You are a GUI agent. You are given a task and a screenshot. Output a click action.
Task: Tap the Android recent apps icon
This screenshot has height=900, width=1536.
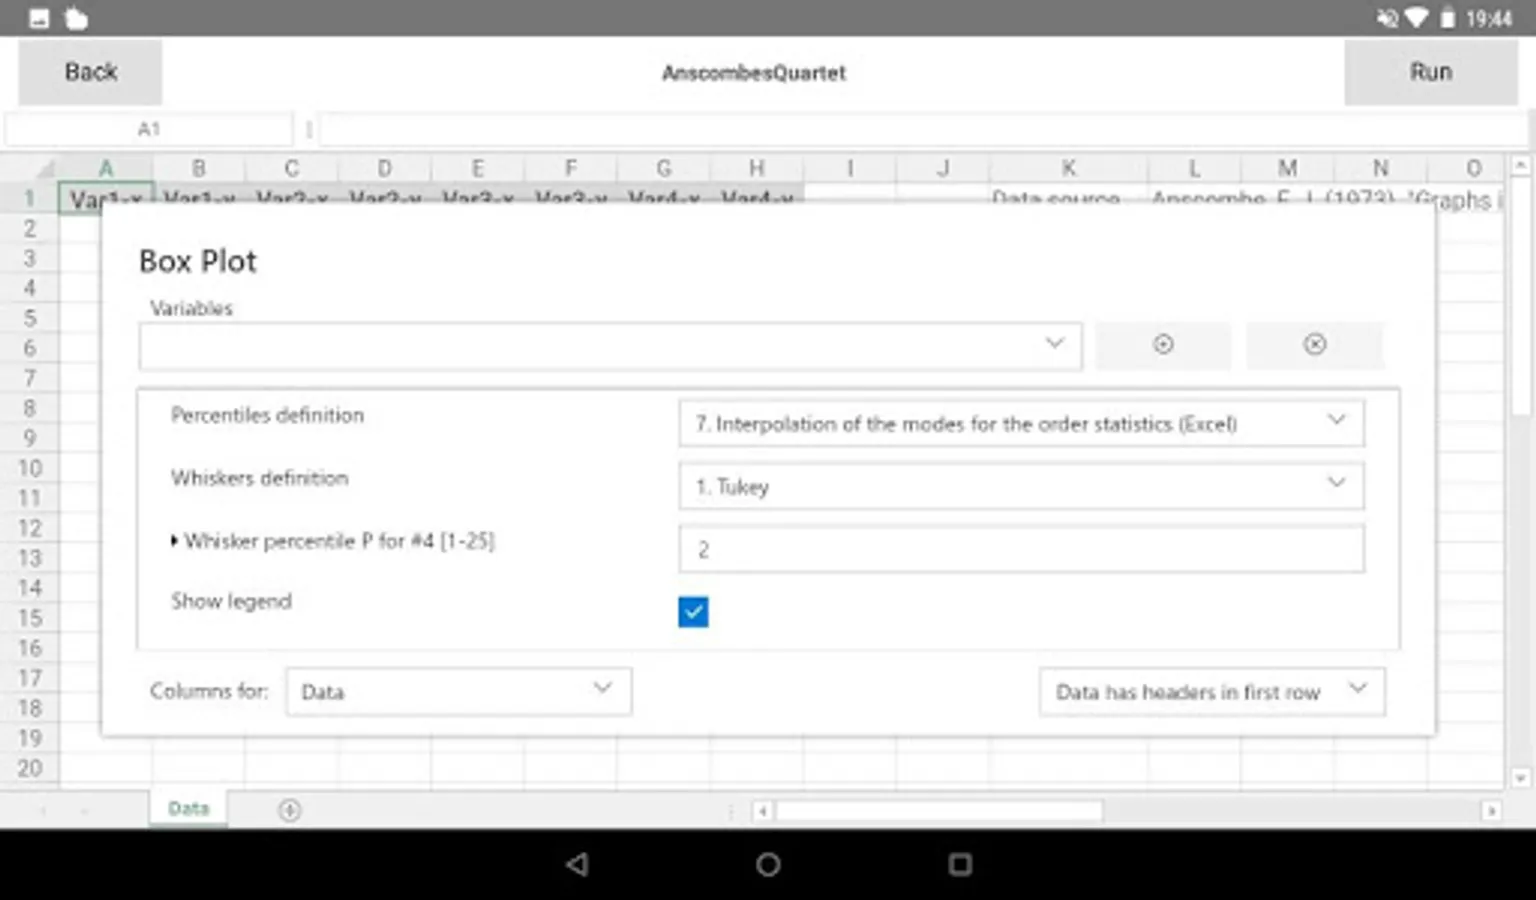(960, 864)
